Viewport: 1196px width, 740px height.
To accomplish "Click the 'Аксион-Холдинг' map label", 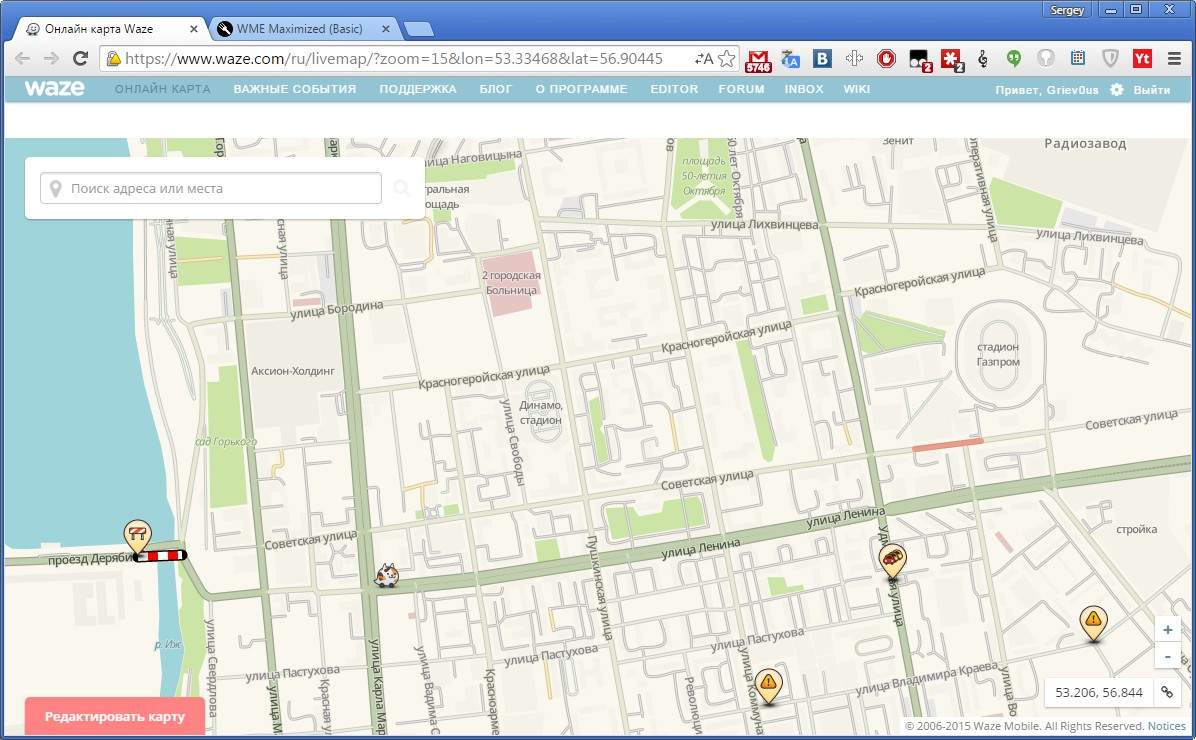I will coord(293,371).
